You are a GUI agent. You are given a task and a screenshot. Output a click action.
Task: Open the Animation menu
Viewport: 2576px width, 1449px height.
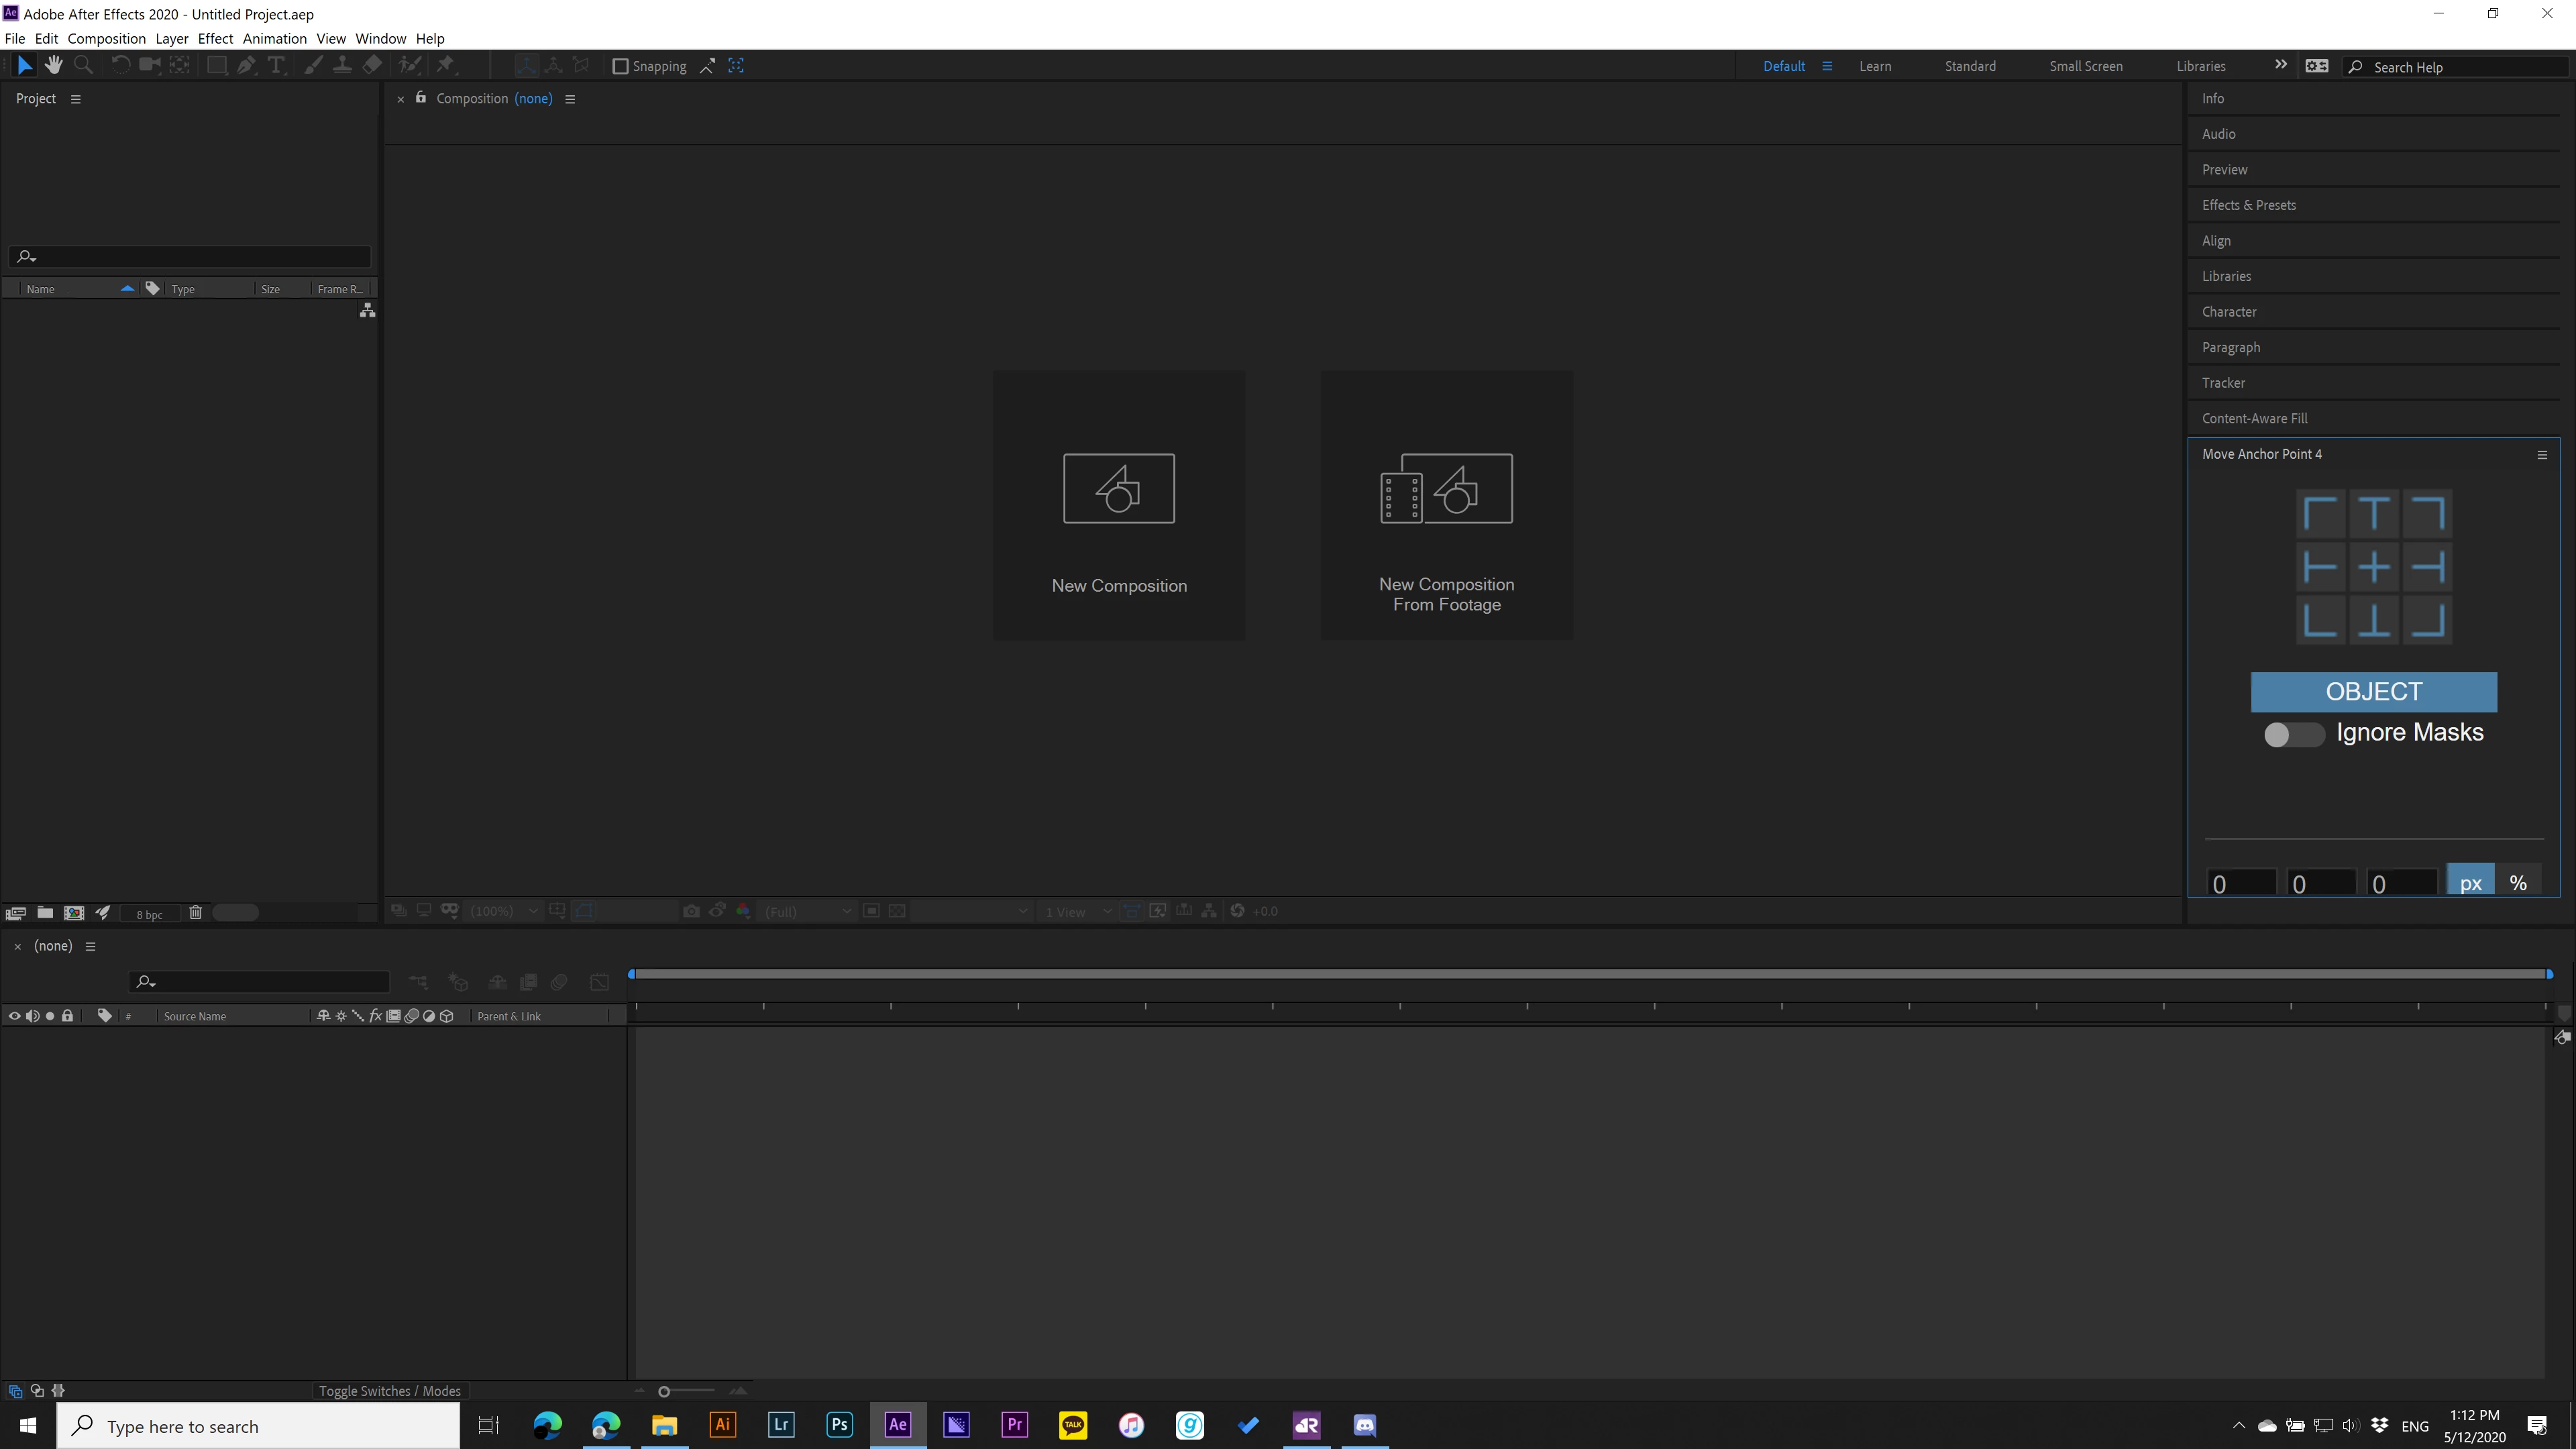[x=274, y=38]
